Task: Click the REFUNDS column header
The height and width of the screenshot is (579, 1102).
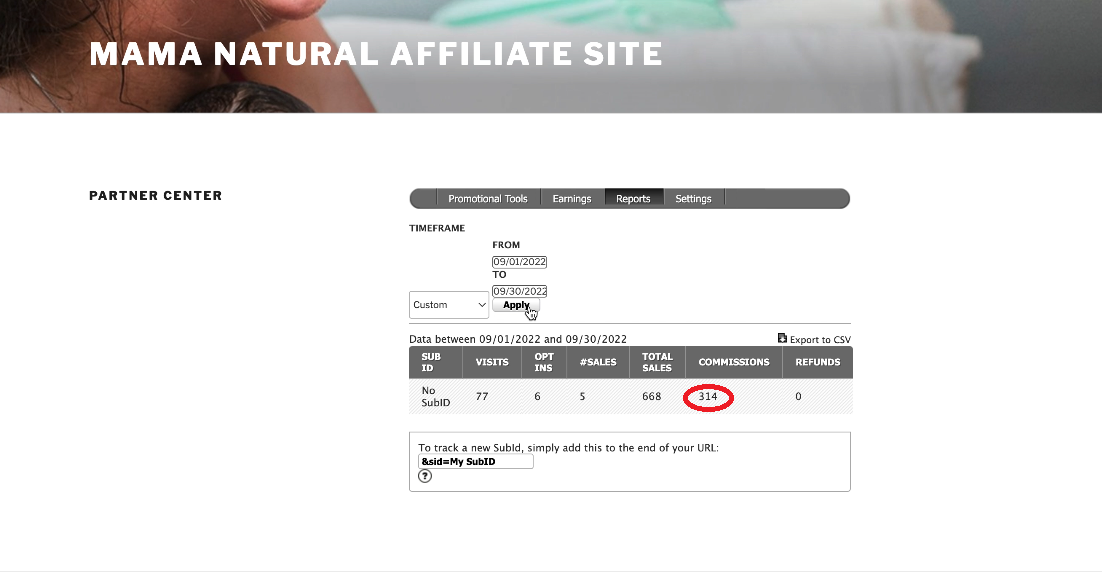Action: tap(817, 362)
